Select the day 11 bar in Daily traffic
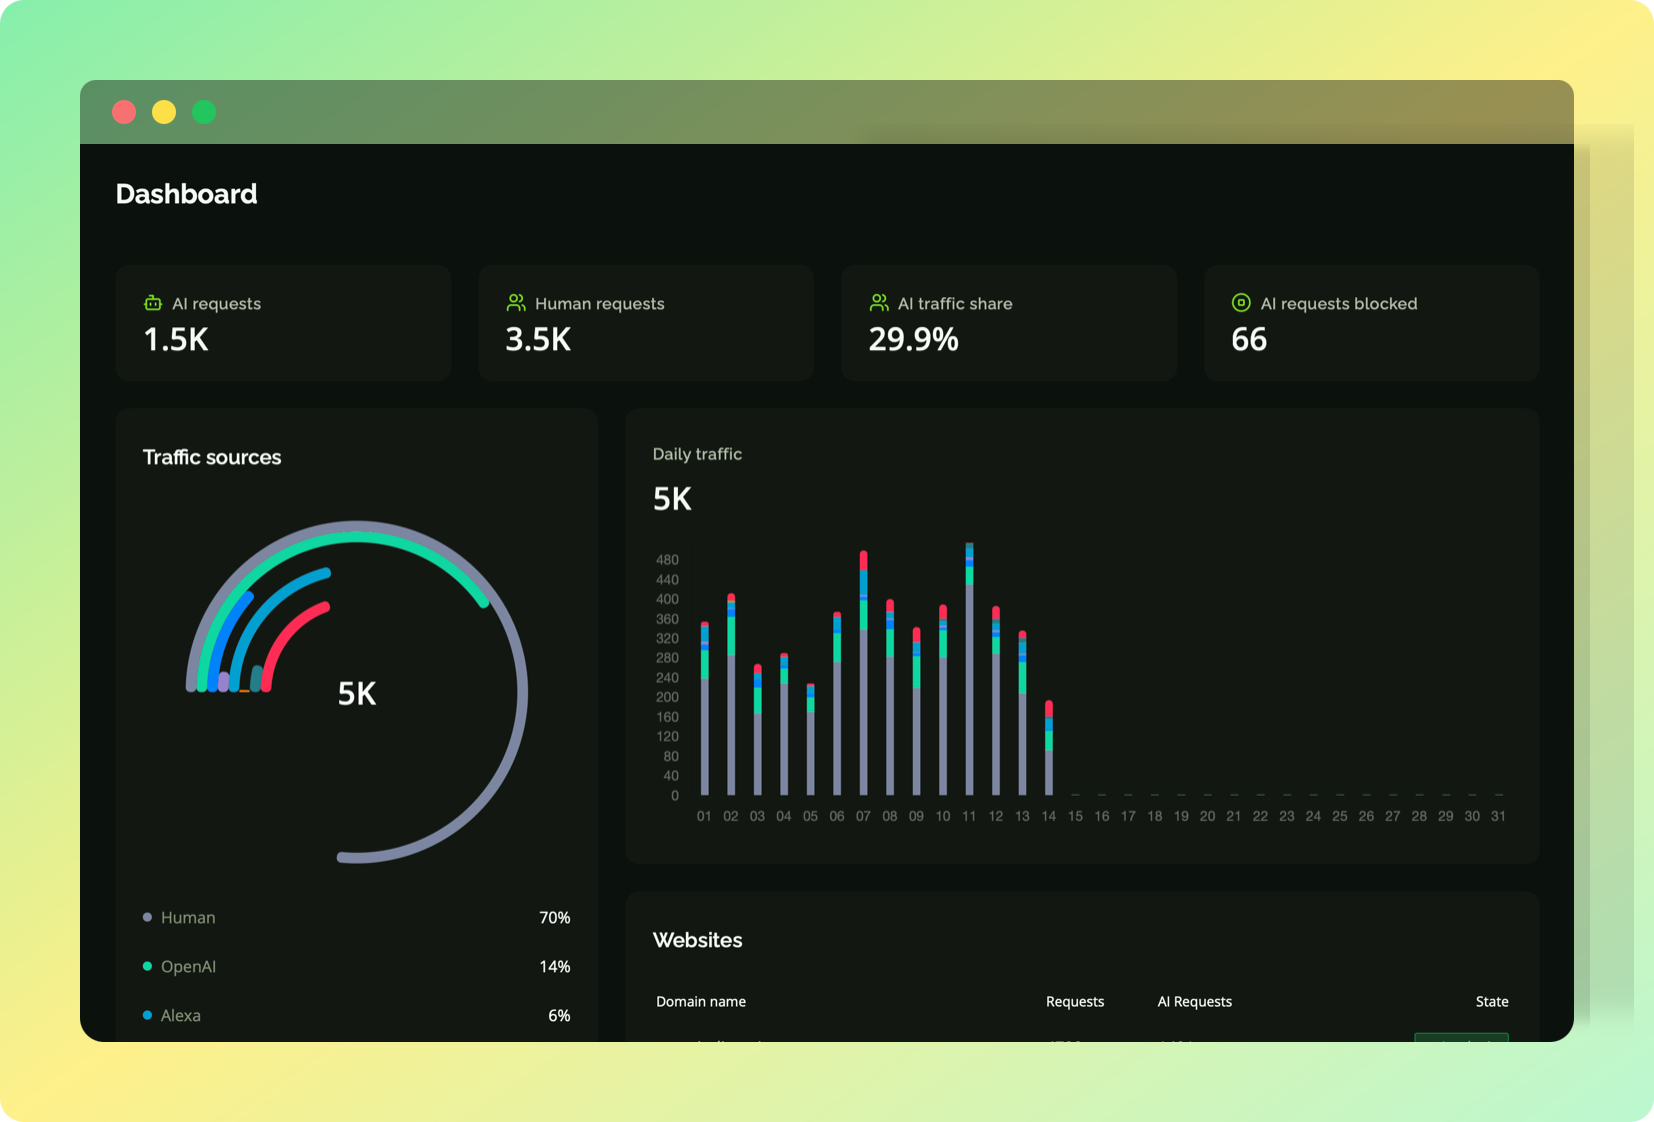Screen dimensions: 1654x1122 pos(969,680)
